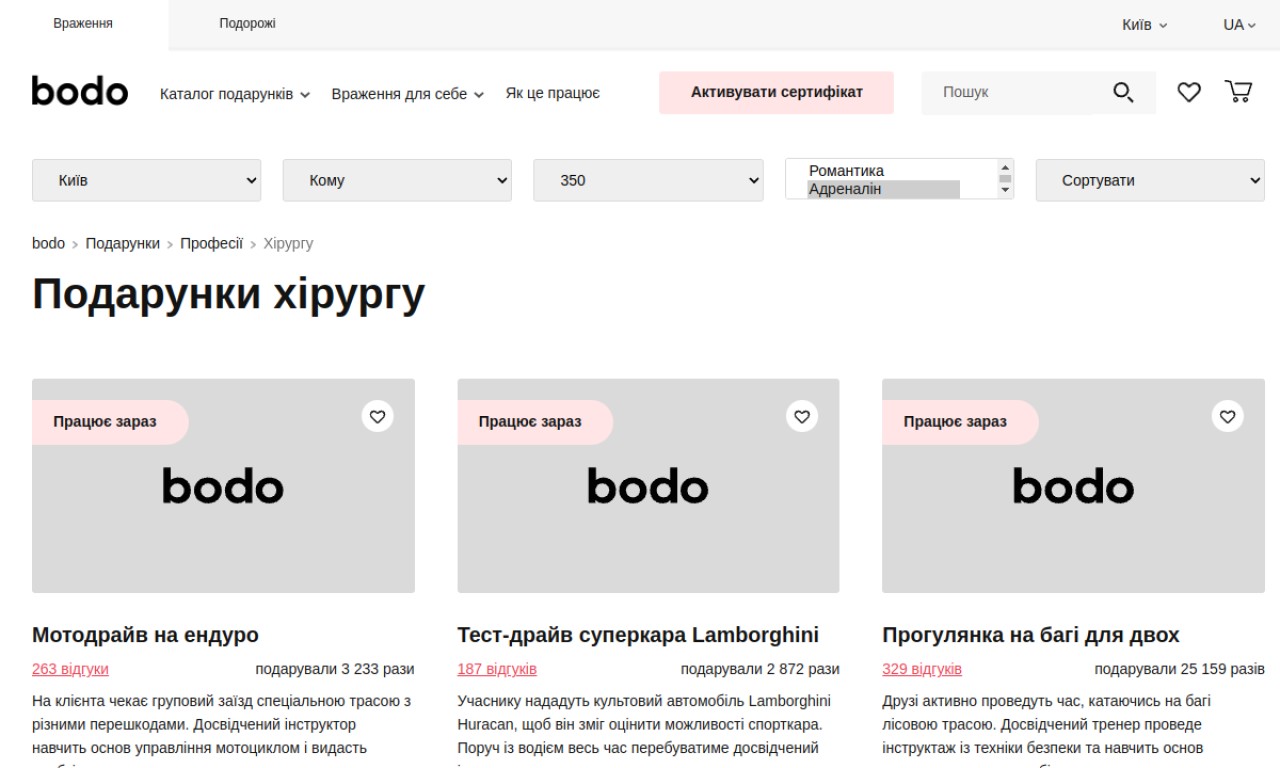The height and width of the screenshot is (768, 1280).
Task: Open the 187 відгуків reviews link
Action: [x=497, y=669]
